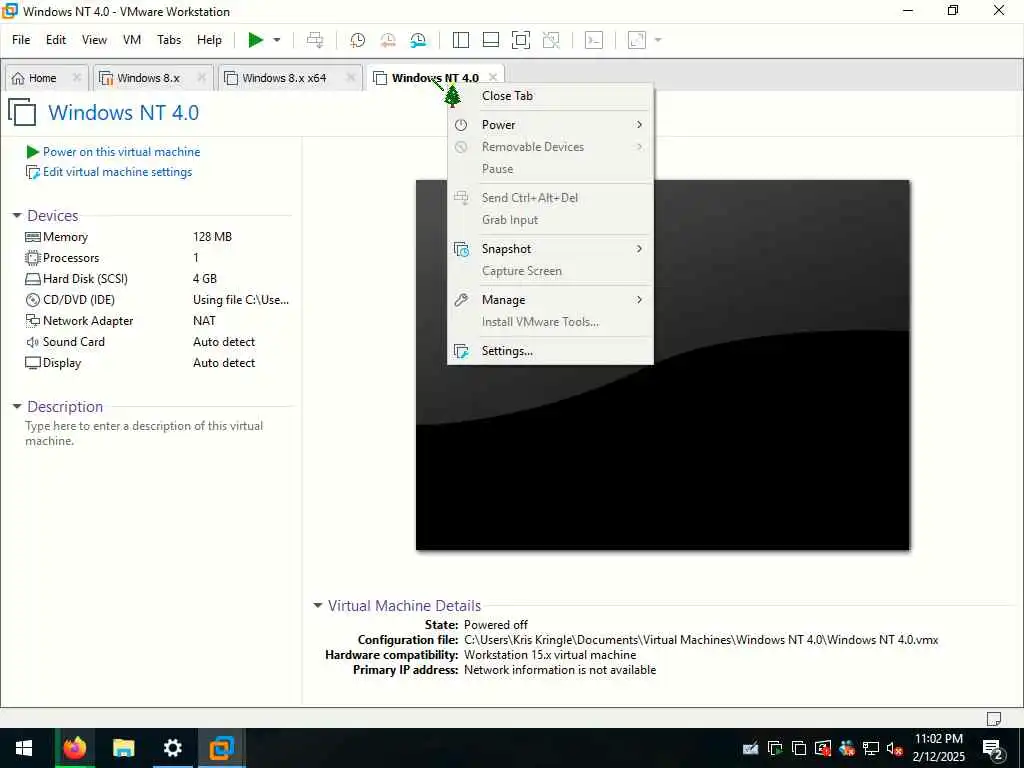The height and width of the screenshot is (768, 1024).
Task: Select Settings... in the context menu
Action: click(x=550, y=351)
